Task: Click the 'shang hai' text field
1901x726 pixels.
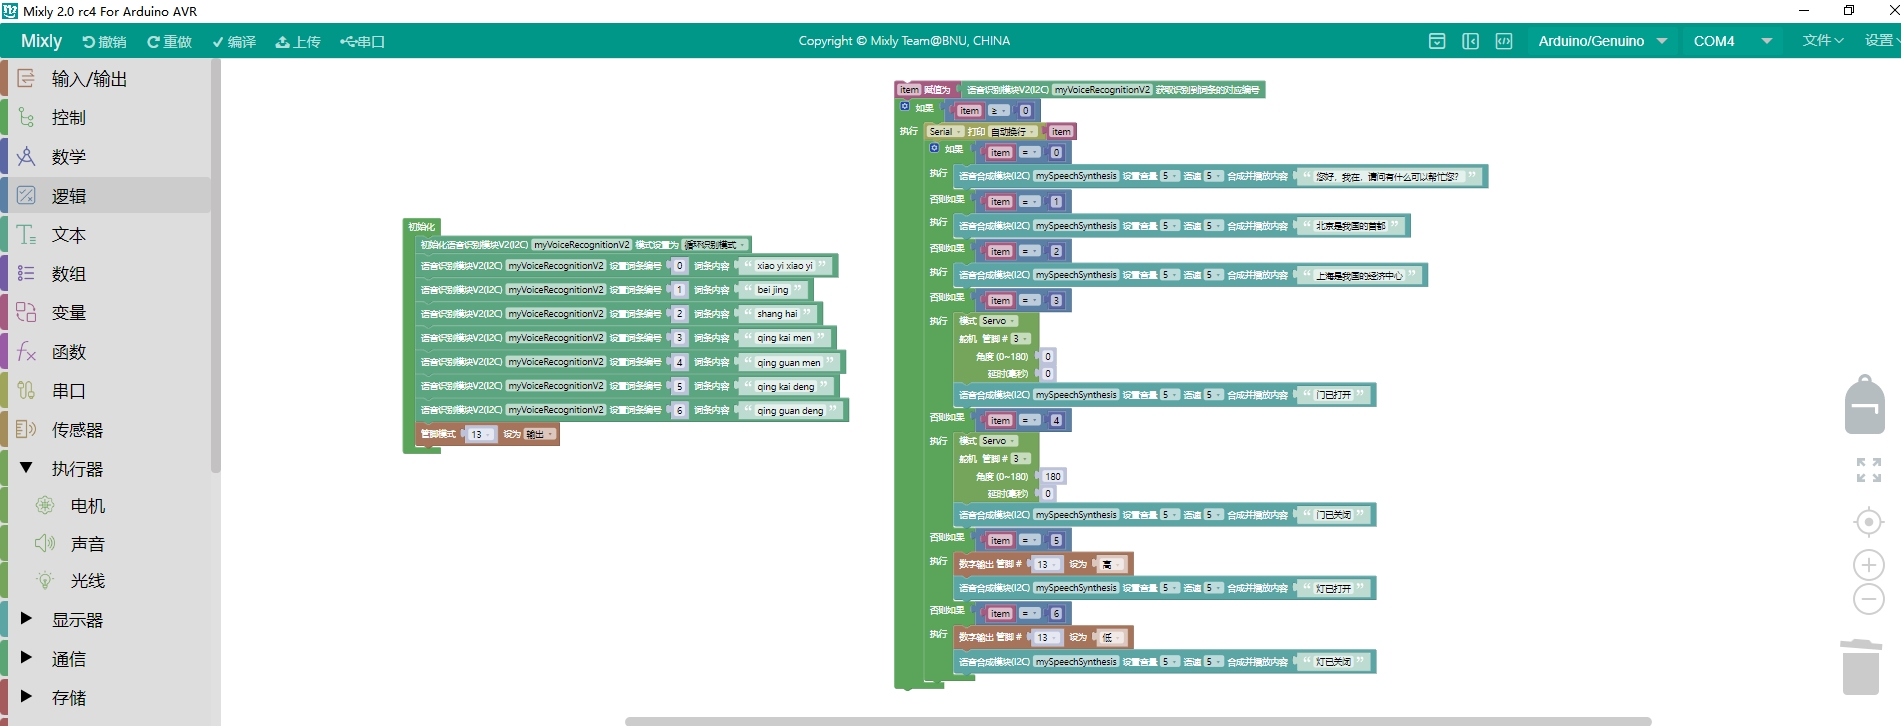Action: pyautogui.click(x=778, y=314)
